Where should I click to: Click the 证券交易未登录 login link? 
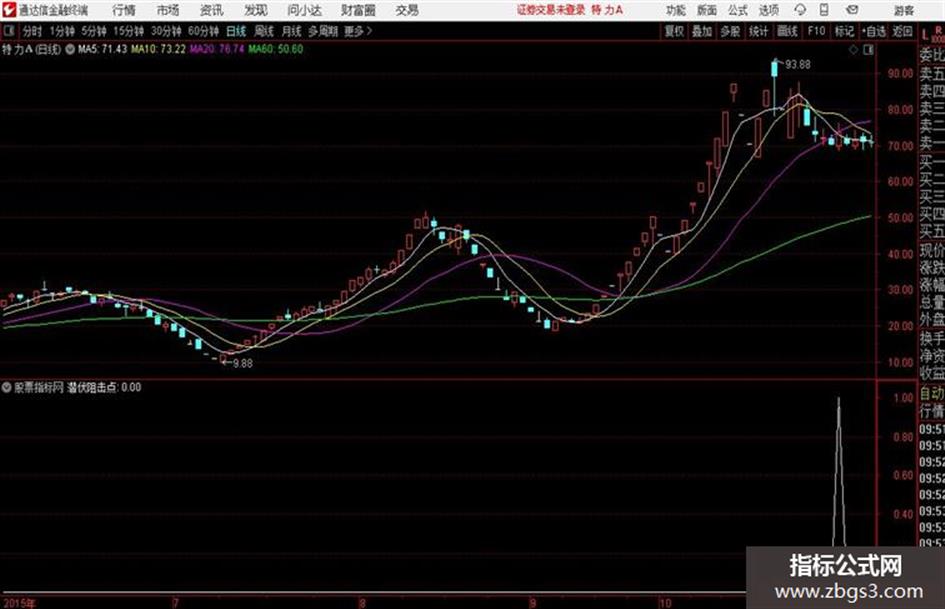click(x=551, y=10)
